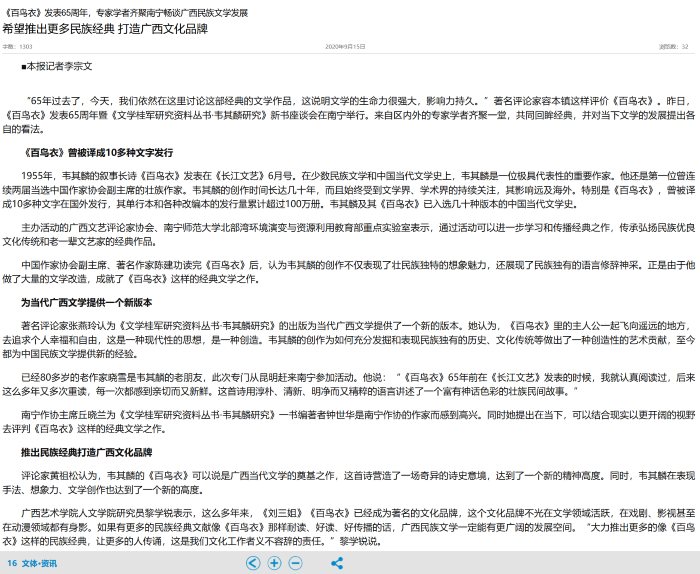Image resolution: width=700 pixels, height=574 pixels.
Task: Select the publication date 2020年9月15日
Action: pos(345,46)
